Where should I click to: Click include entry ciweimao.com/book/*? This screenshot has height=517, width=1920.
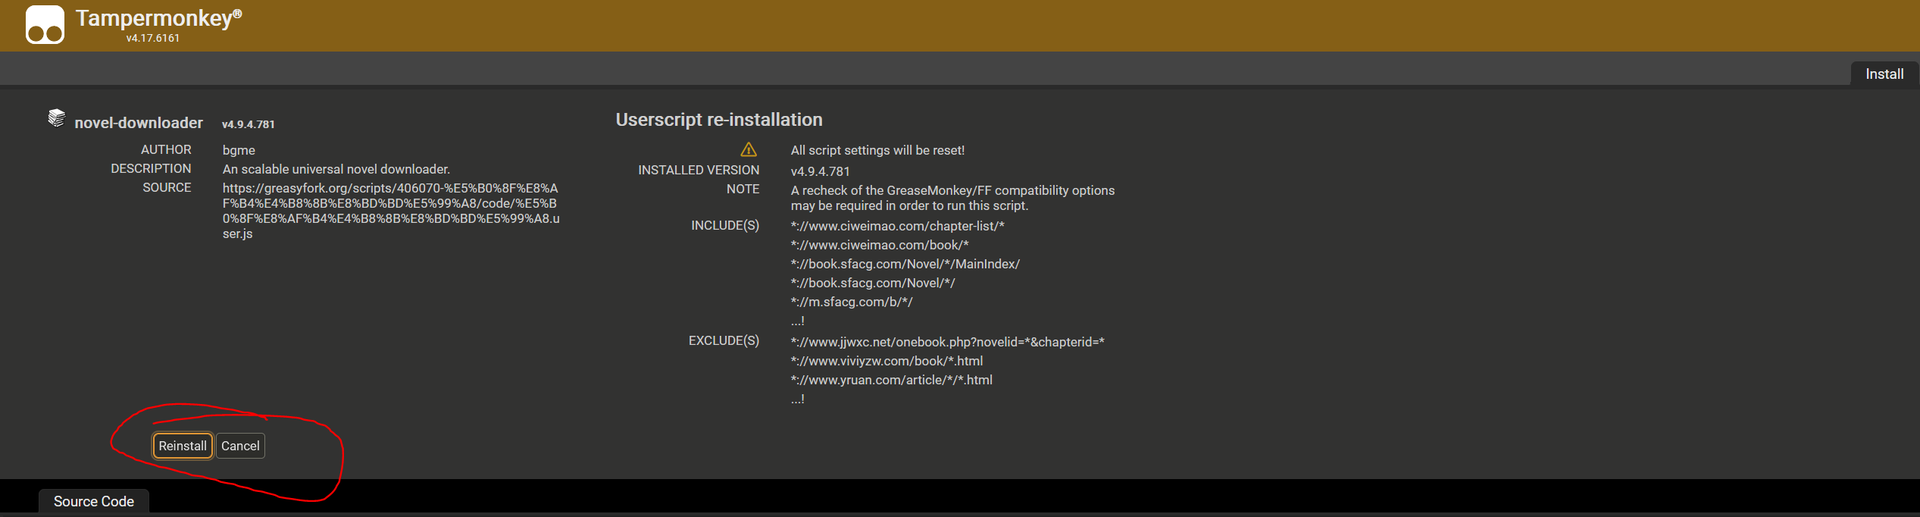point(880,245)
